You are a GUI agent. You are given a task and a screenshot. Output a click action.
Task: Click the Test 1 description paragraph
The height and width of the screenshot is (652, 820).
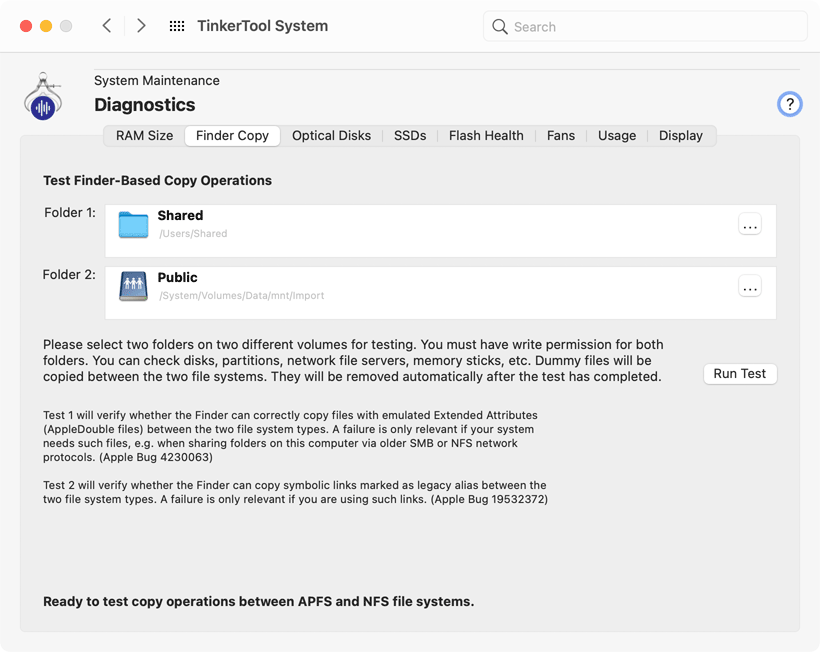pyautogui.click(x=290, y=436)
